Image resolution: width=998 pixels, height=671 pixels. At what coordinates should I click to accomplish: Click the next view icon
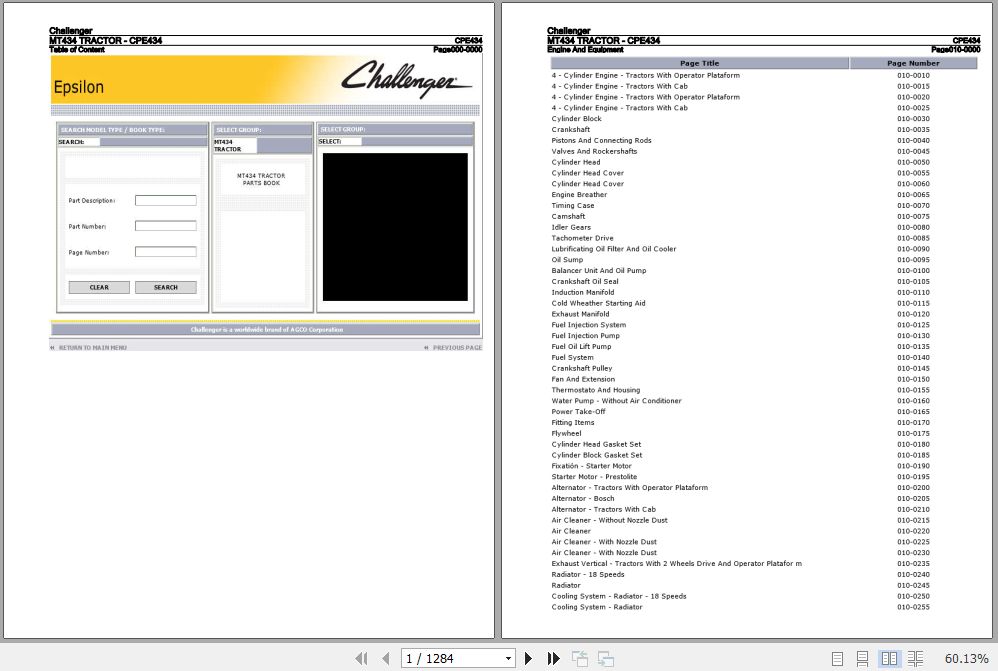tap(605, 658)
